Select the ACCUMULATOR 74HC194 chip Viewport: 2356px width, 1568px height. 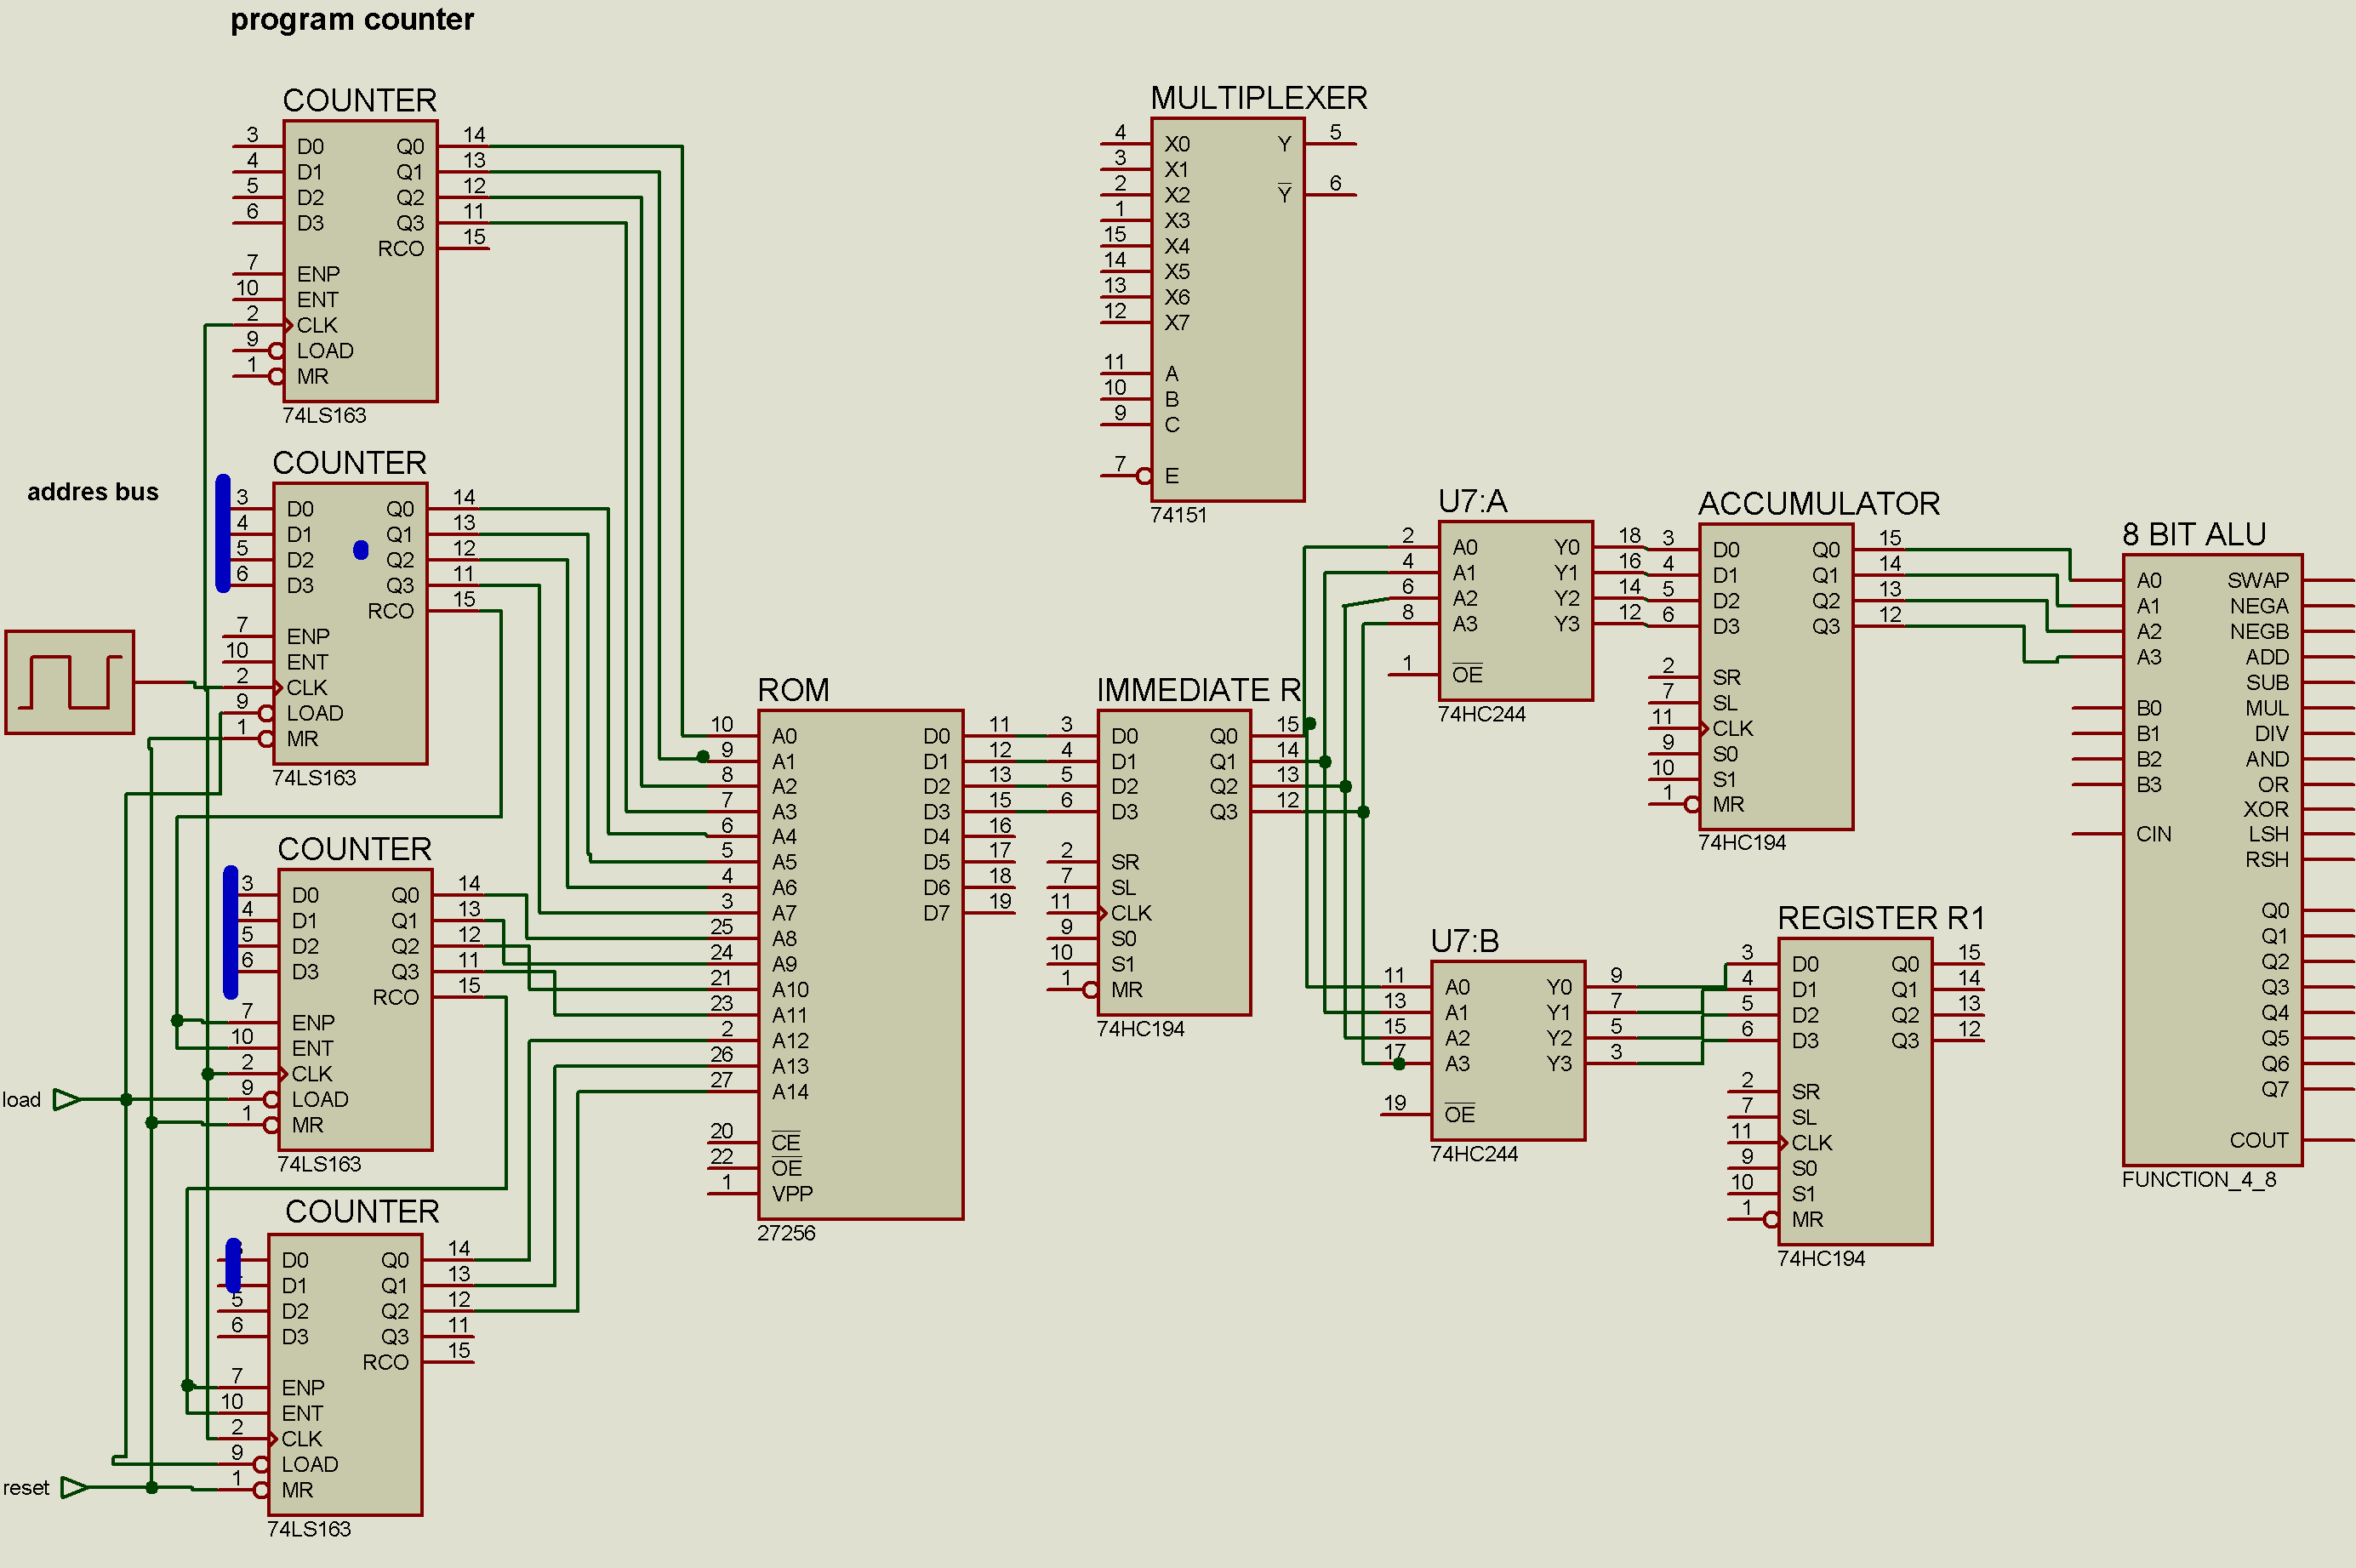click(1776, 677)
